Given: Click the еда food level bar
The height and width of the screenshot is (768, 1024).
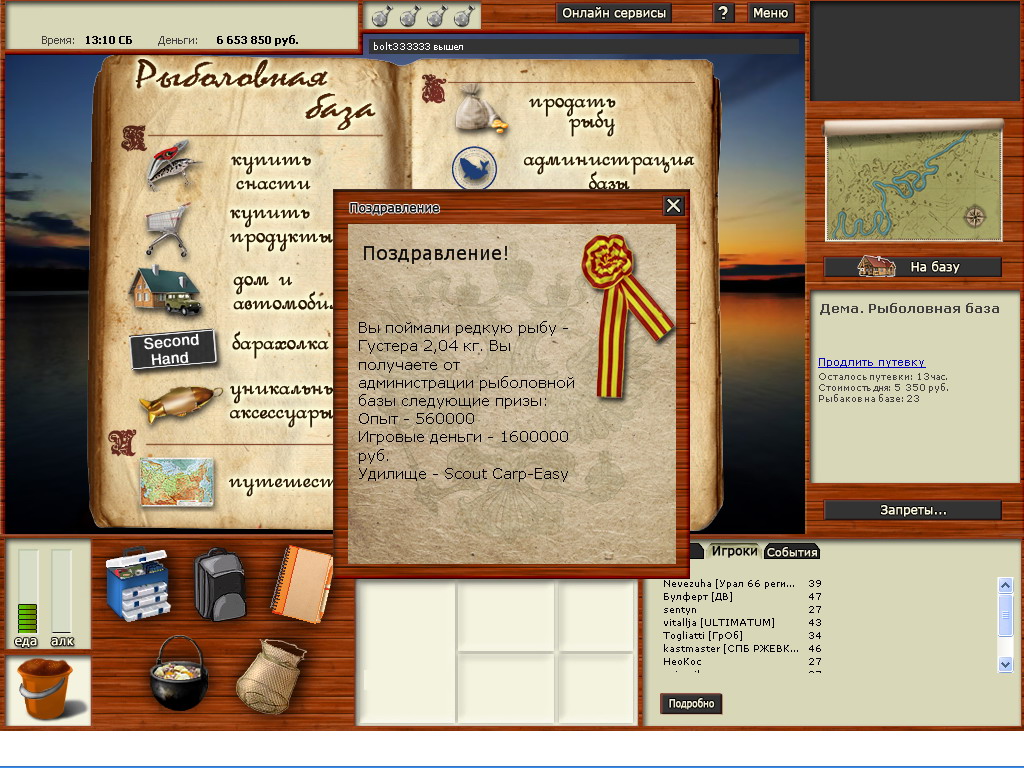Looking at the screenshot, I should (27, 592).
